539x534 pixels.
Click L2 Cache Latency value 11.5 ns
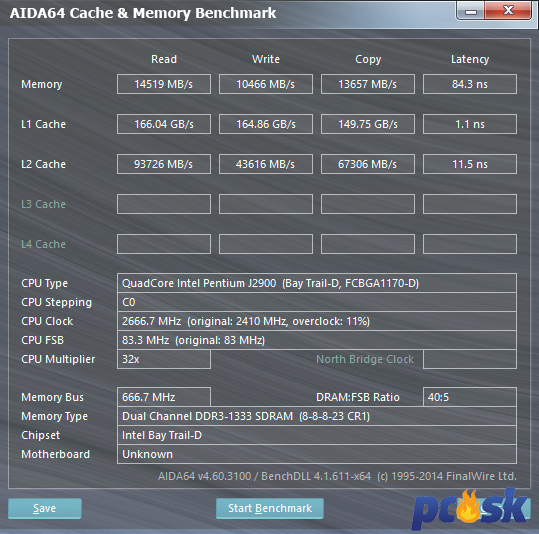(470, 164)
